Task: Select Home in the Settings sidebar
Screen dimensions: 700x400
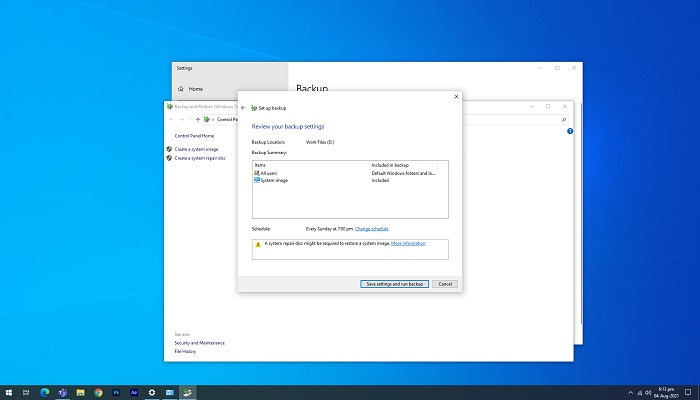Action: pyautogui.click(x=195, y=89)
